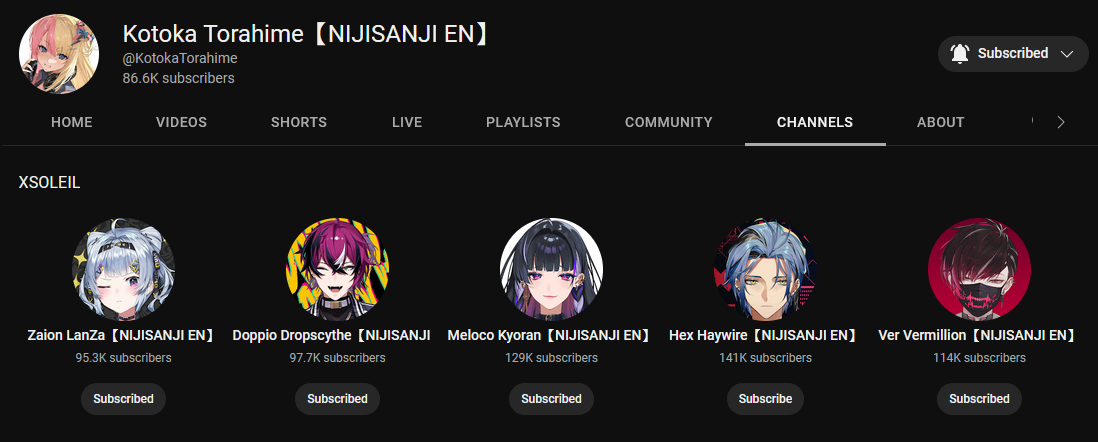Screen dimensions: 1098x442
Task: Open Kotoka Torahime channel avatar
Action: 59,54
